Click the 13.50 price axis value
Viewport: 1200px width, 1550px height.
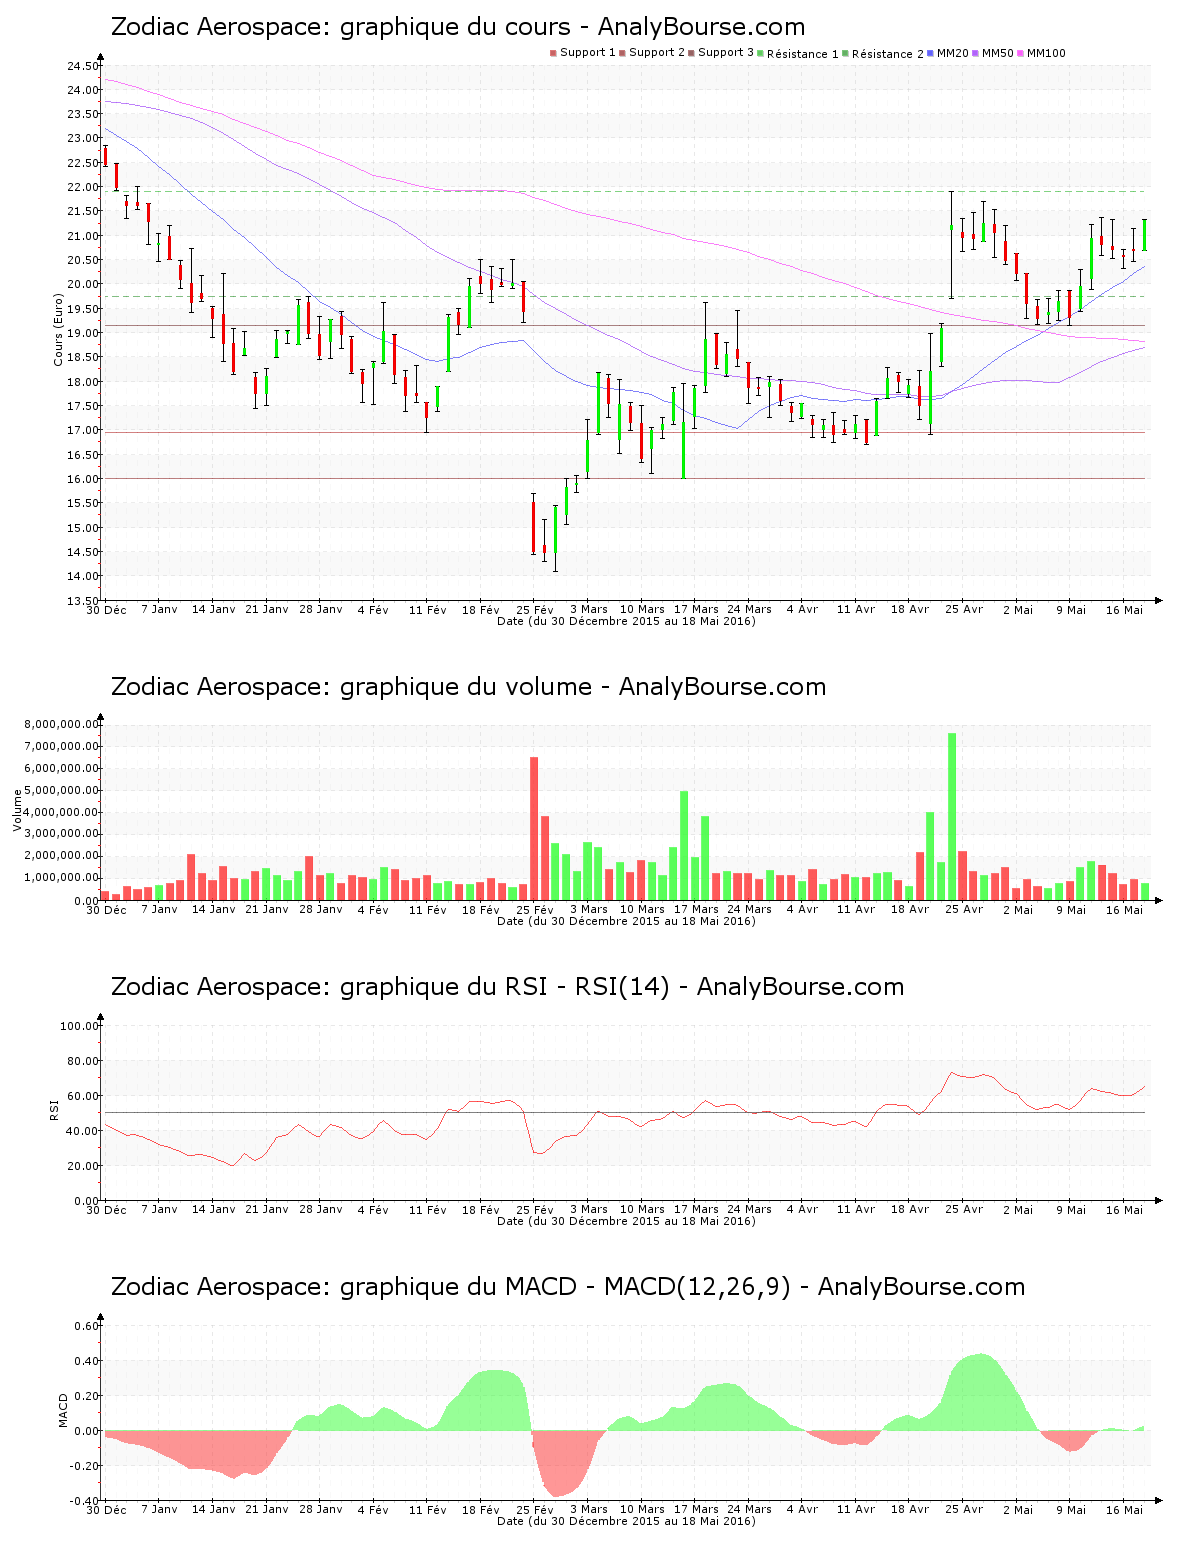tap(83, 601)
